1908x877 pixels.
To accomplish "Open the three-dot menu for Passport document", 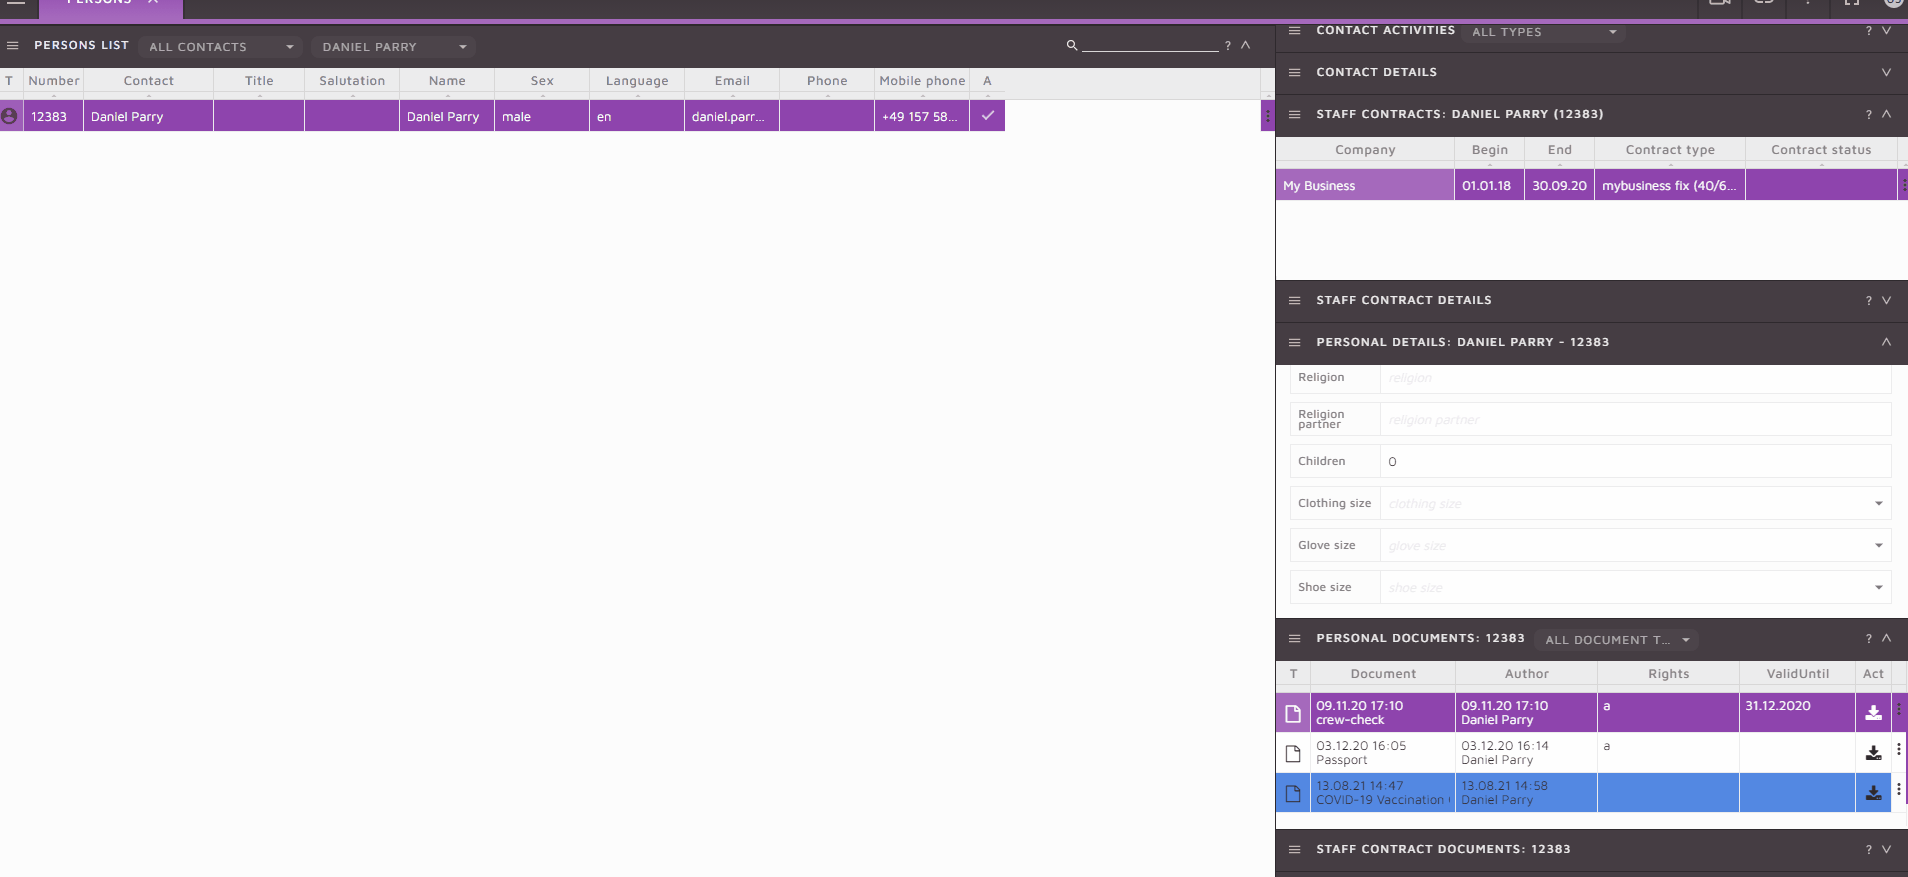I will point(1899,750).
